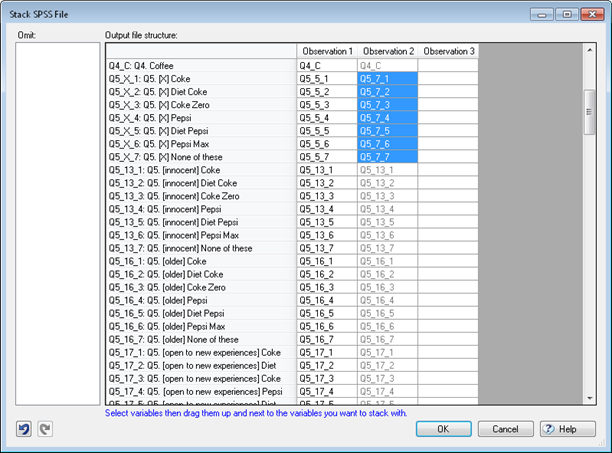
Task: Click Observation 1 cell Q5_5_4
Action: pyautogui.click(x=327, y=118)
